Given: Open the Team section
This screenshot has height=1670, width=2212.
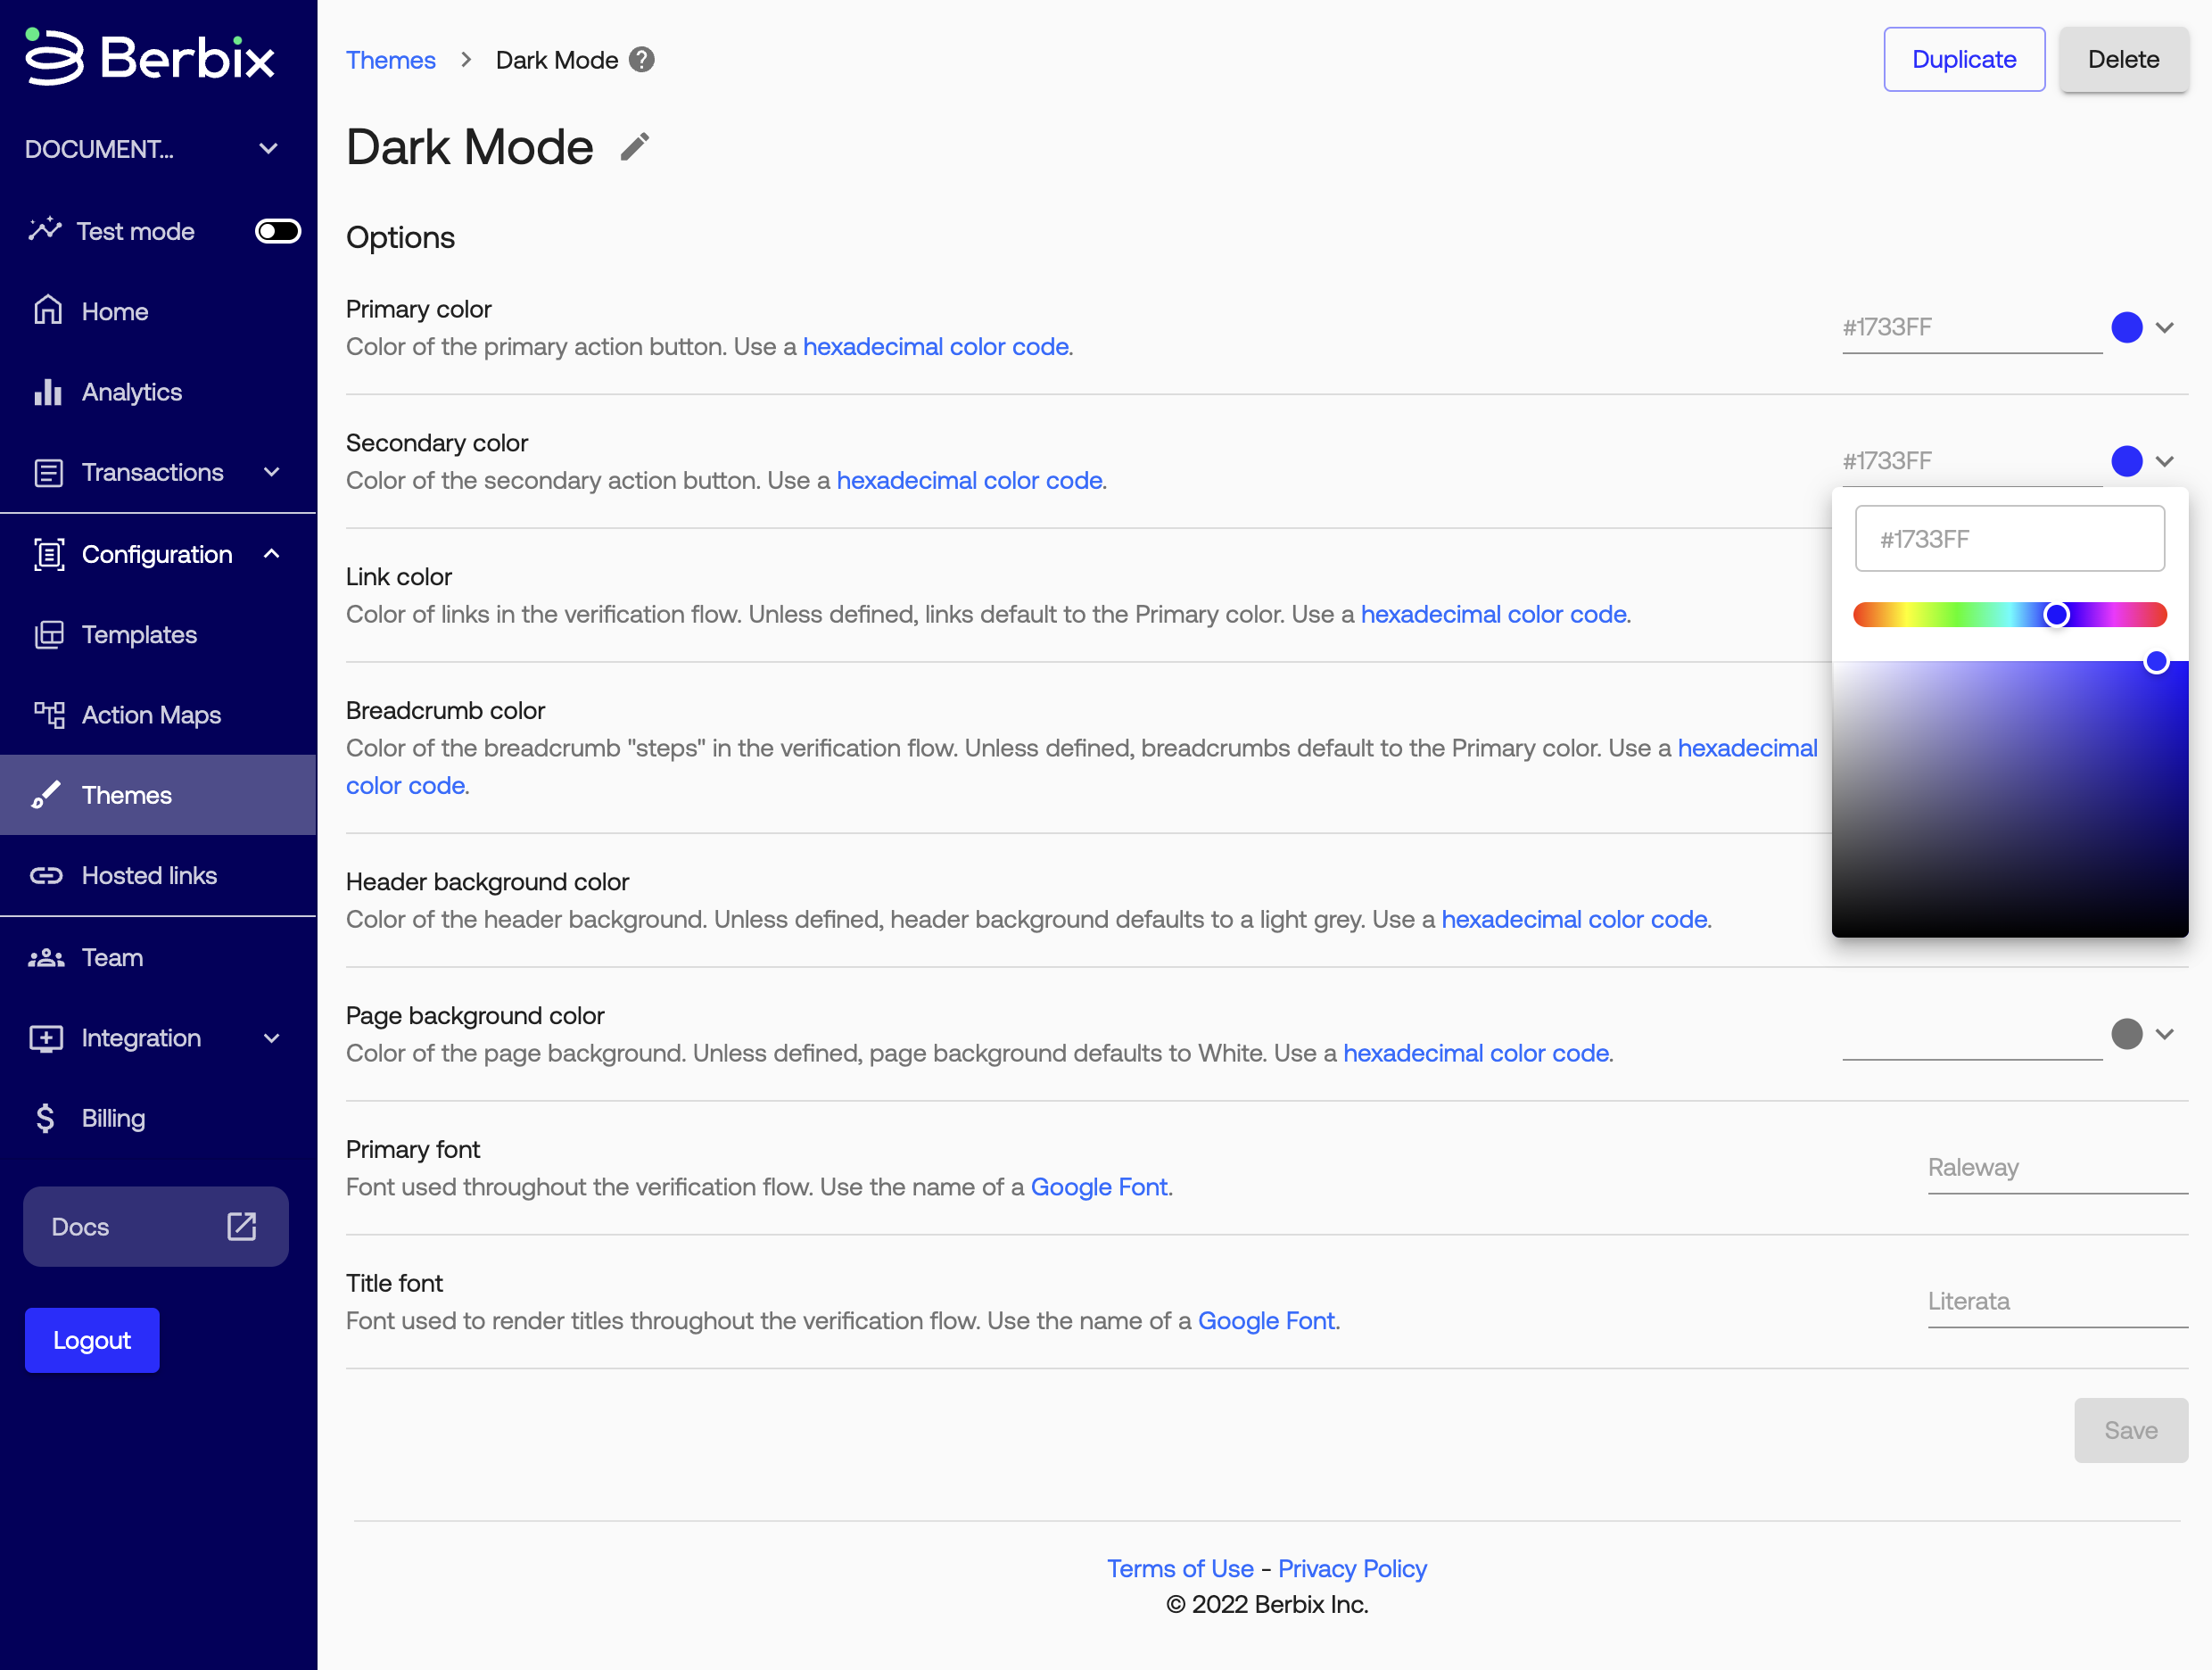Looking at the screenshot, I should 112,958.
